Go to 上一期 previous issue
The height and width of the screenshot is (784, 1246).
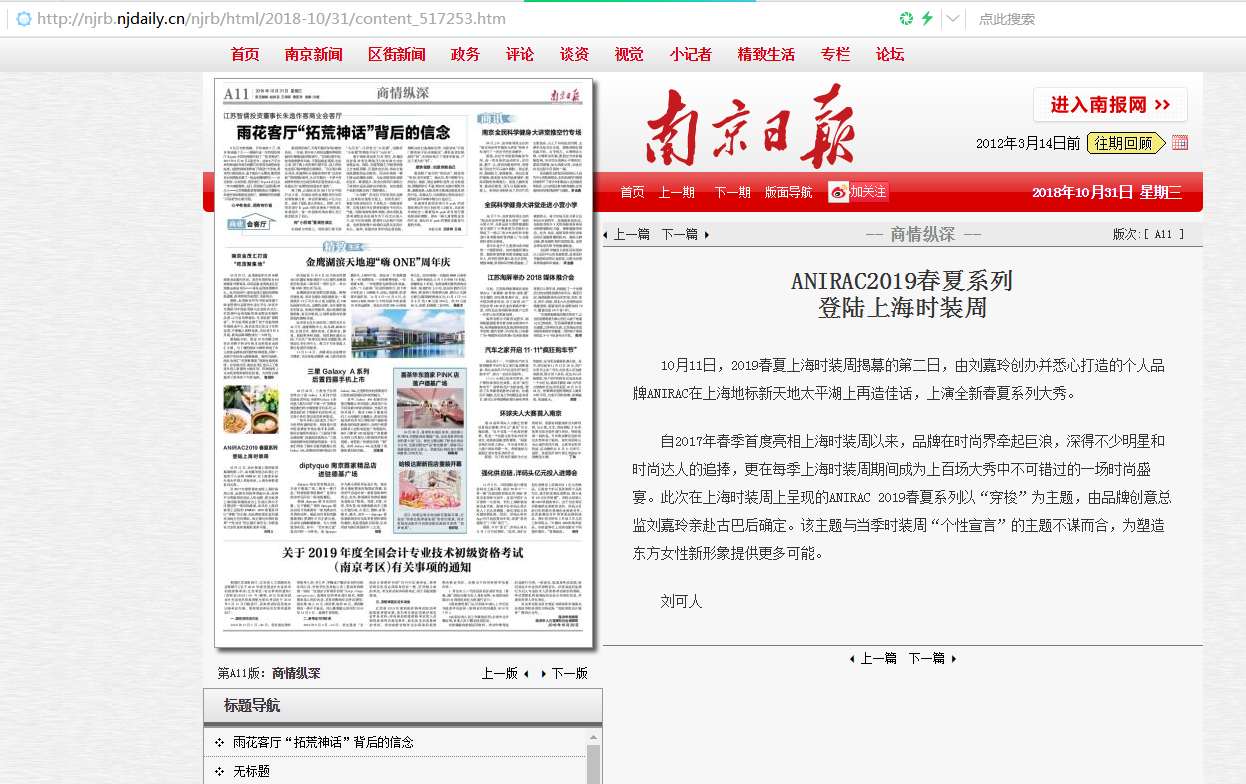pyautogui.click(x=677, y=192)
